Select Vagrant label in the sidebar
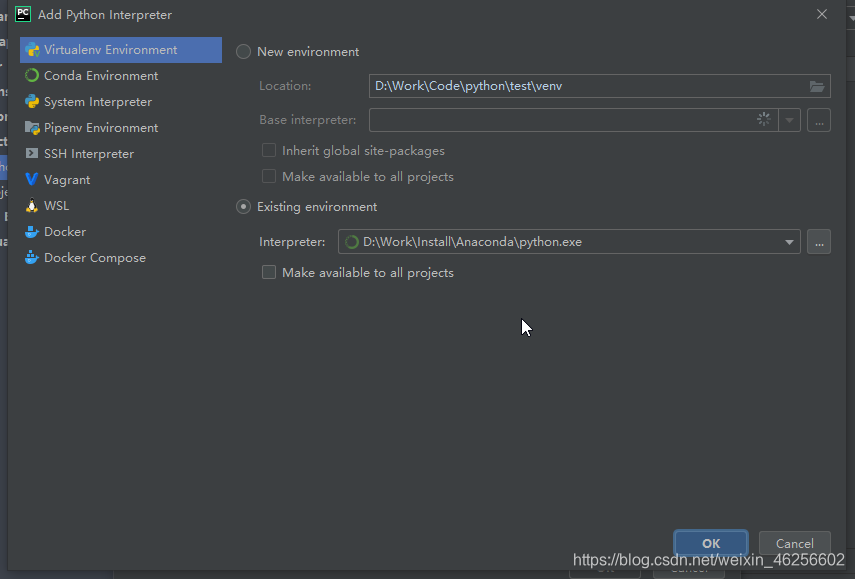 [x=67, y=180]
